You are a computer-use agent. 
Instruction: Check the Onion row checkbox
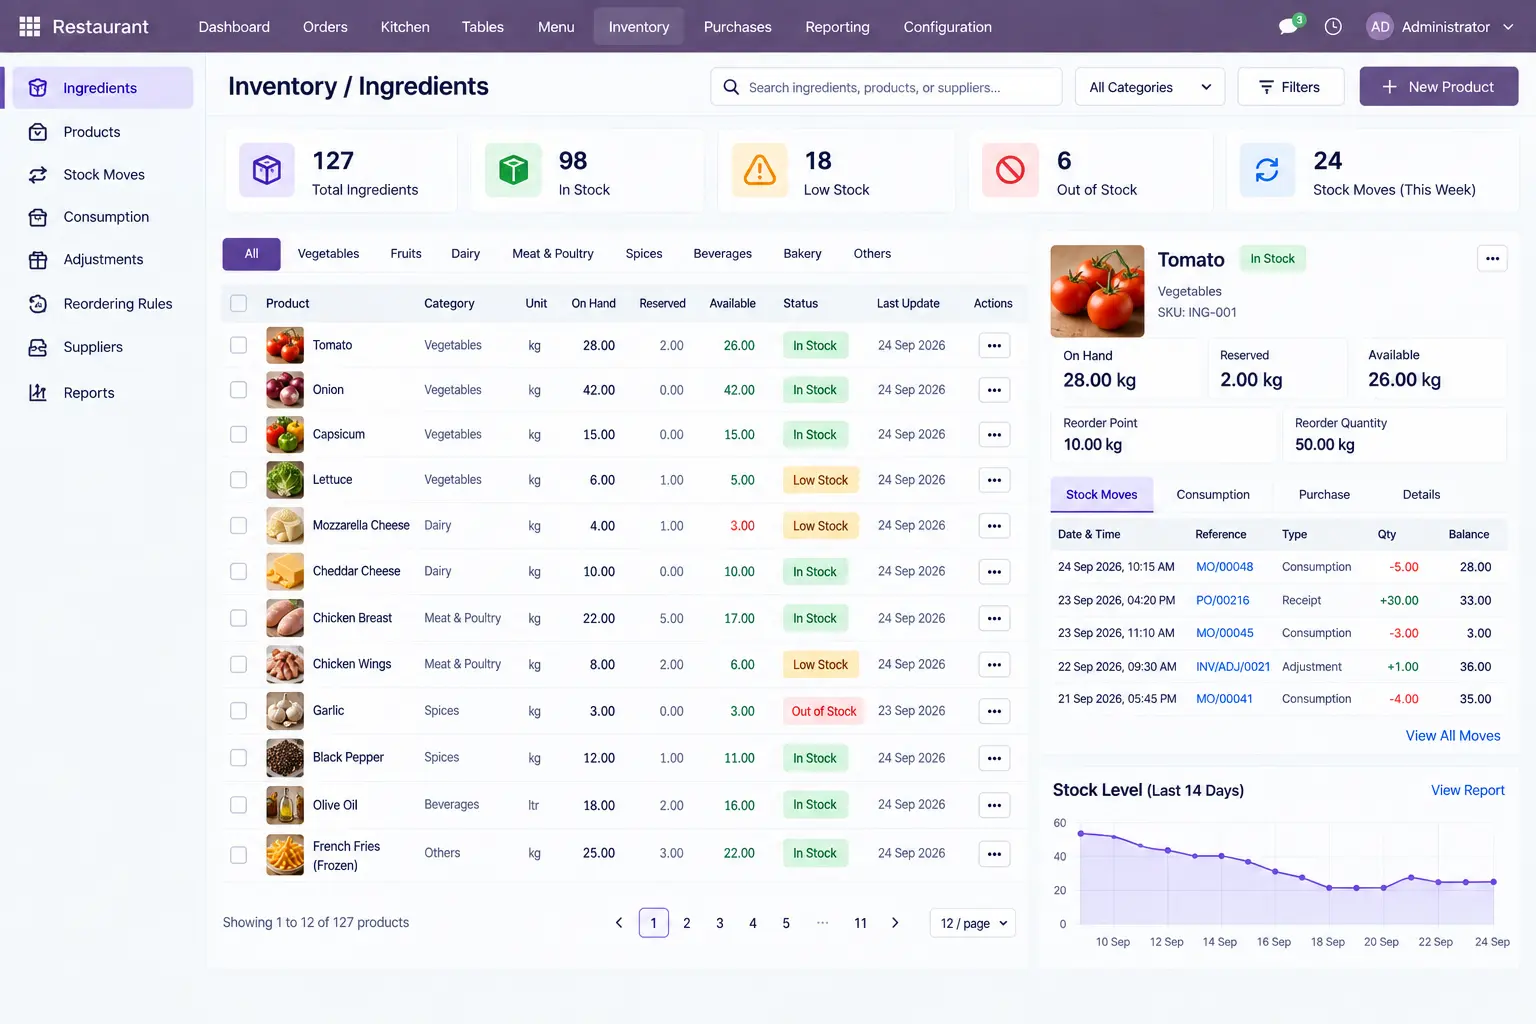pyautogui.click(x=238, y=390)
